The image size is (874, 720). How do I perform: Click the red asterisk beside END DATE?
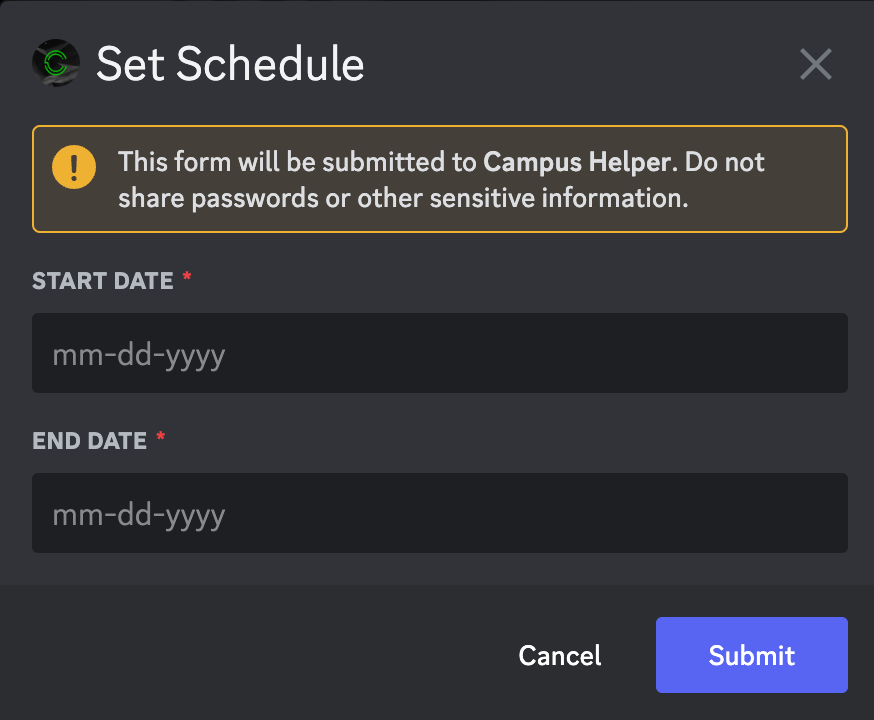coord(161,436)
